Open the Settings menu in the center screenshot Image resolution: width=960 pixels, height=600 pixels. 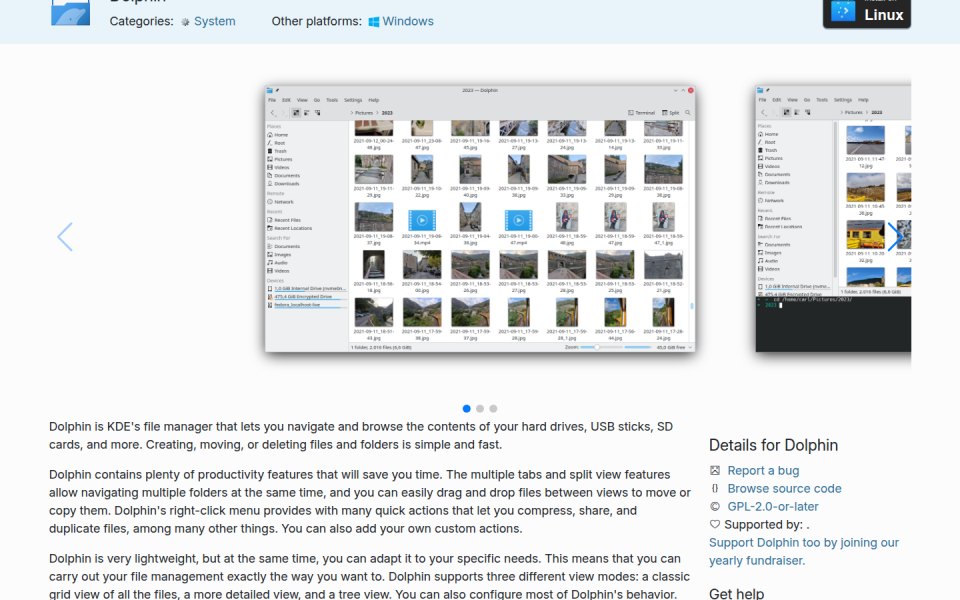[353, 100]
